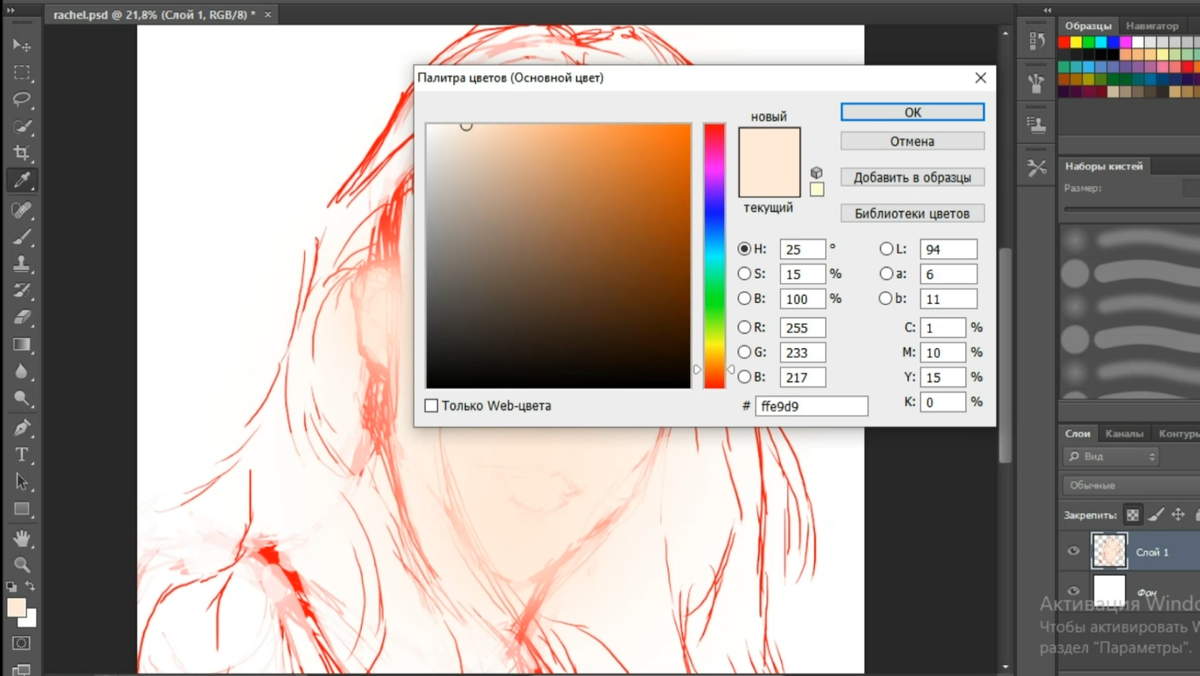The image size is (1200, 676).
Task: Click Добавить в образцы button
Action: coord(912,177)
